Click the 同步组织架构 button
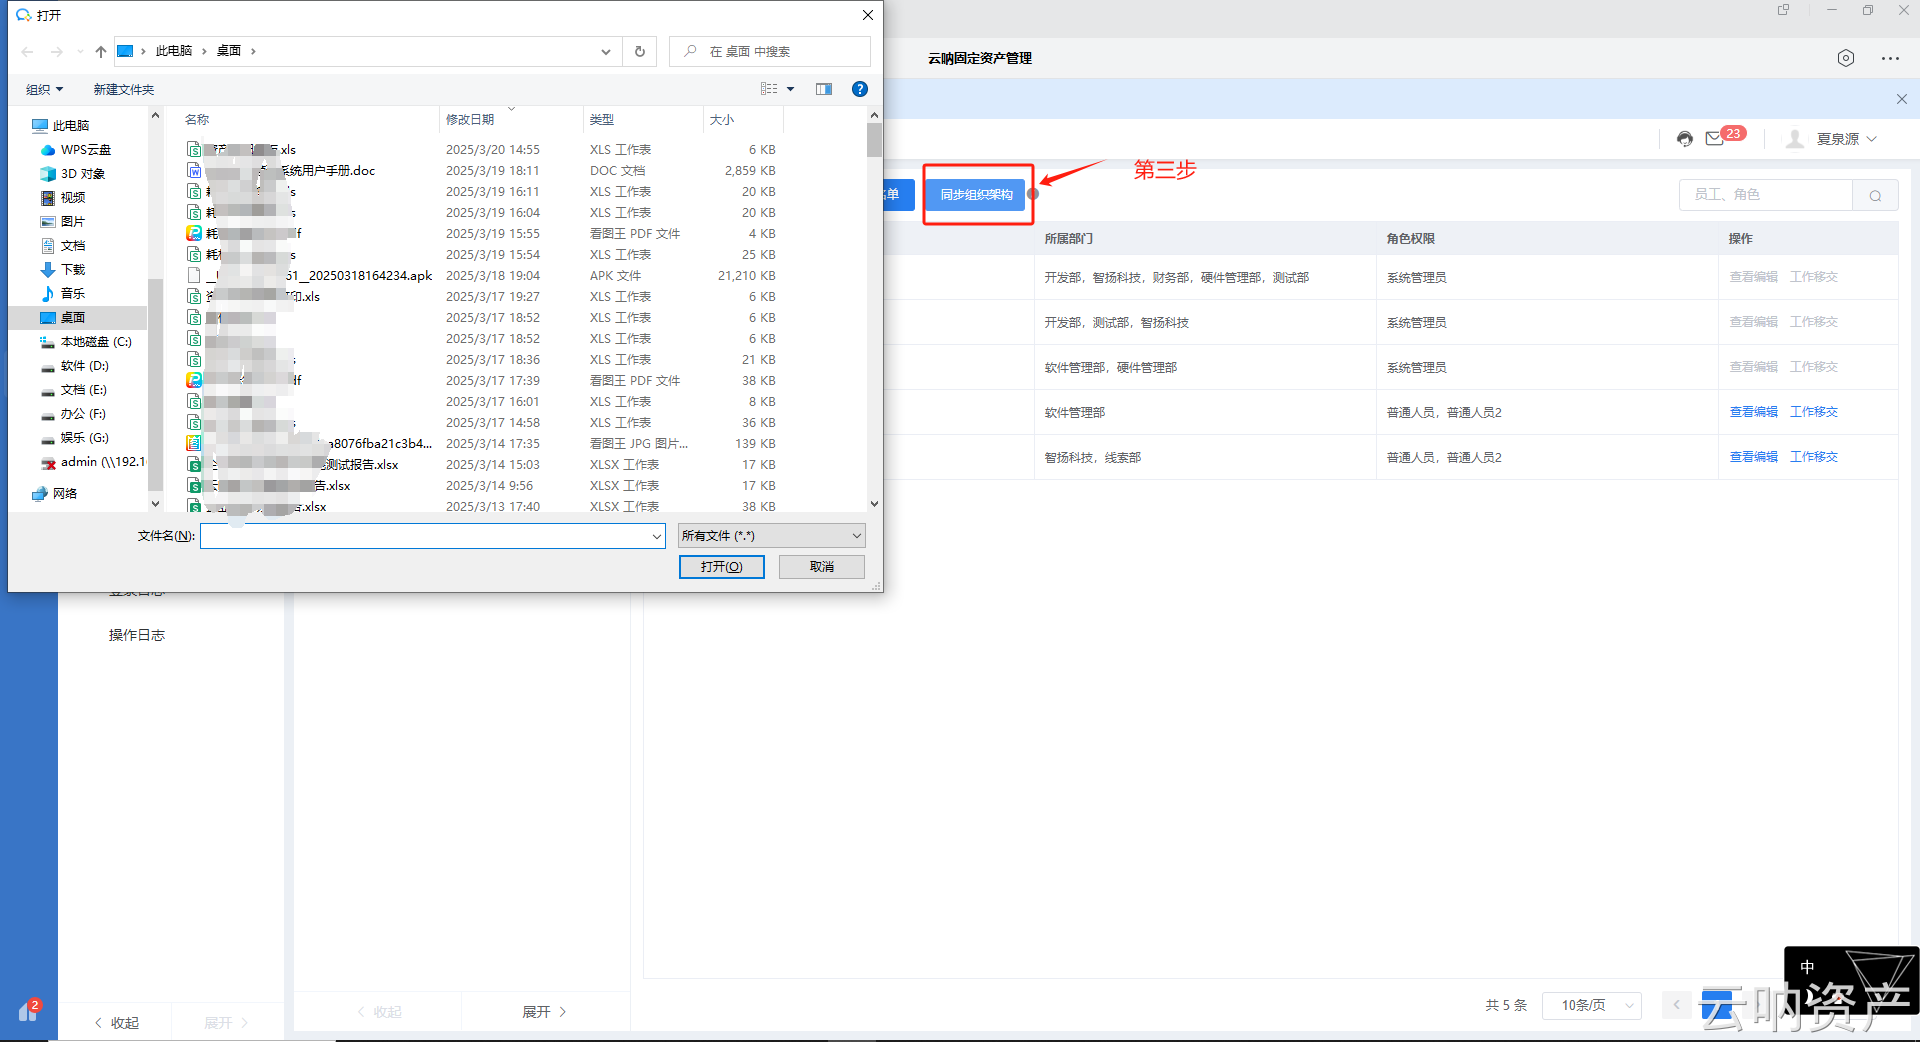The height and width of the screenshot is (1042, 1920). click(x=977, y=195)
